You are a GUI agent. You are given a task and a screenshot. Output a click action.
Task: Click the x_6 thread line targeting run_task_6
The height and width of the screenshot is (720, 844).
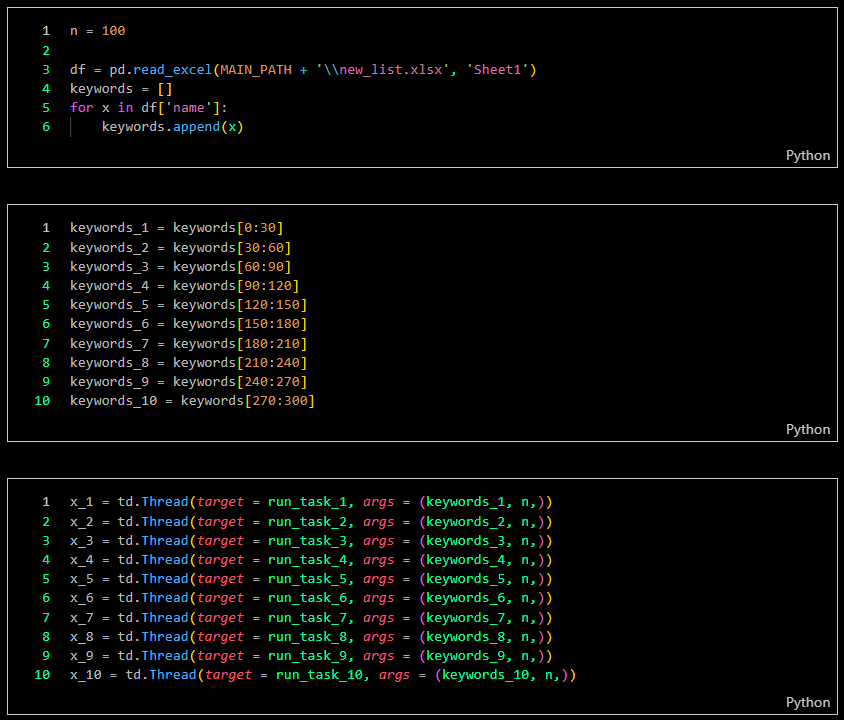tap(311, 597)
